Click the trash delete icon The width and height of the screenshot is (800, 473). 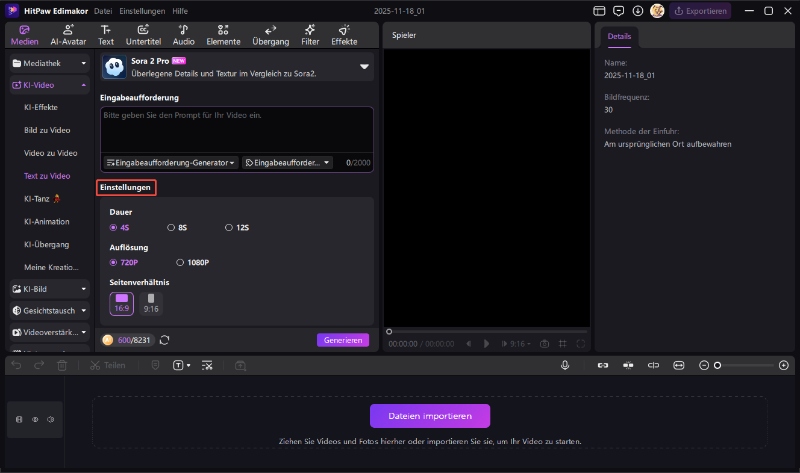click(62, 365)
